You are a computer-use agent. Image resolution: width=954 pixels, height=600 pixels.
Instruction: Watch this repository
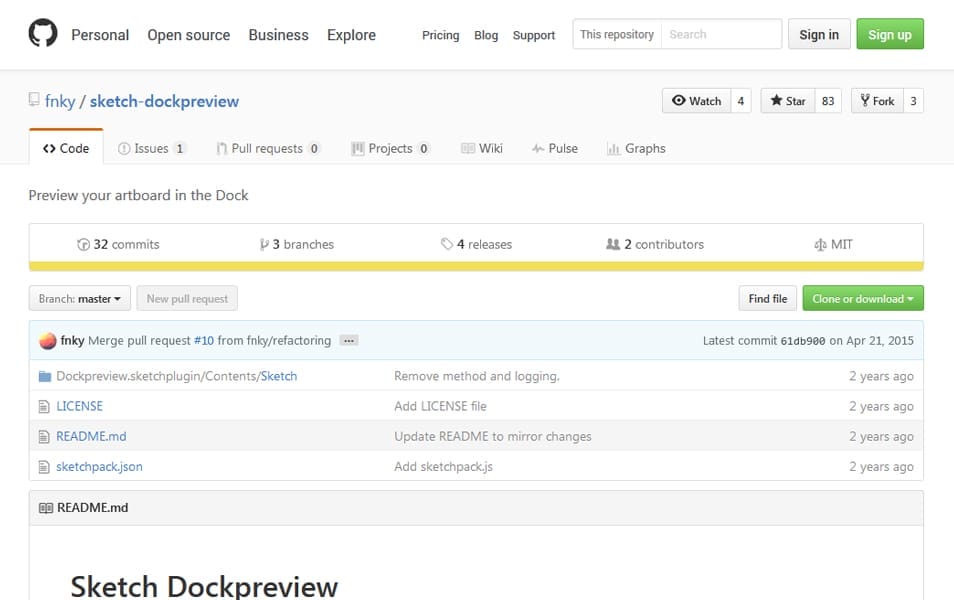pos(697,101)
